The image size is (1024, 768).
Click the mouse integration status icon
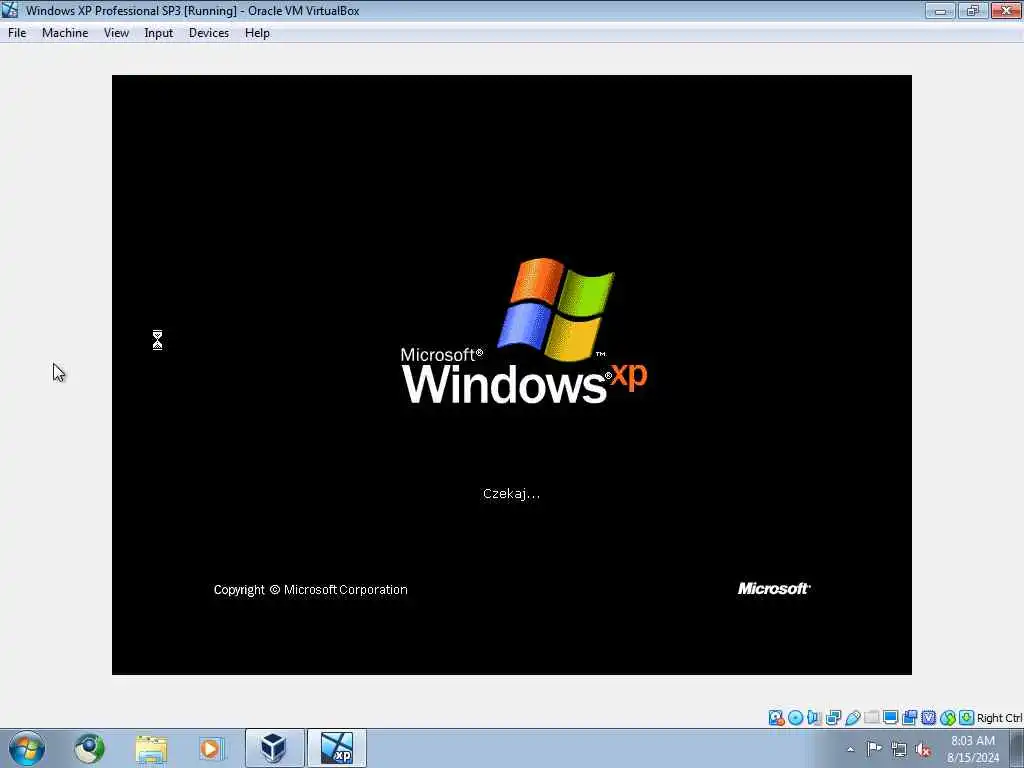pyautogui.click(x=948, y=718)
